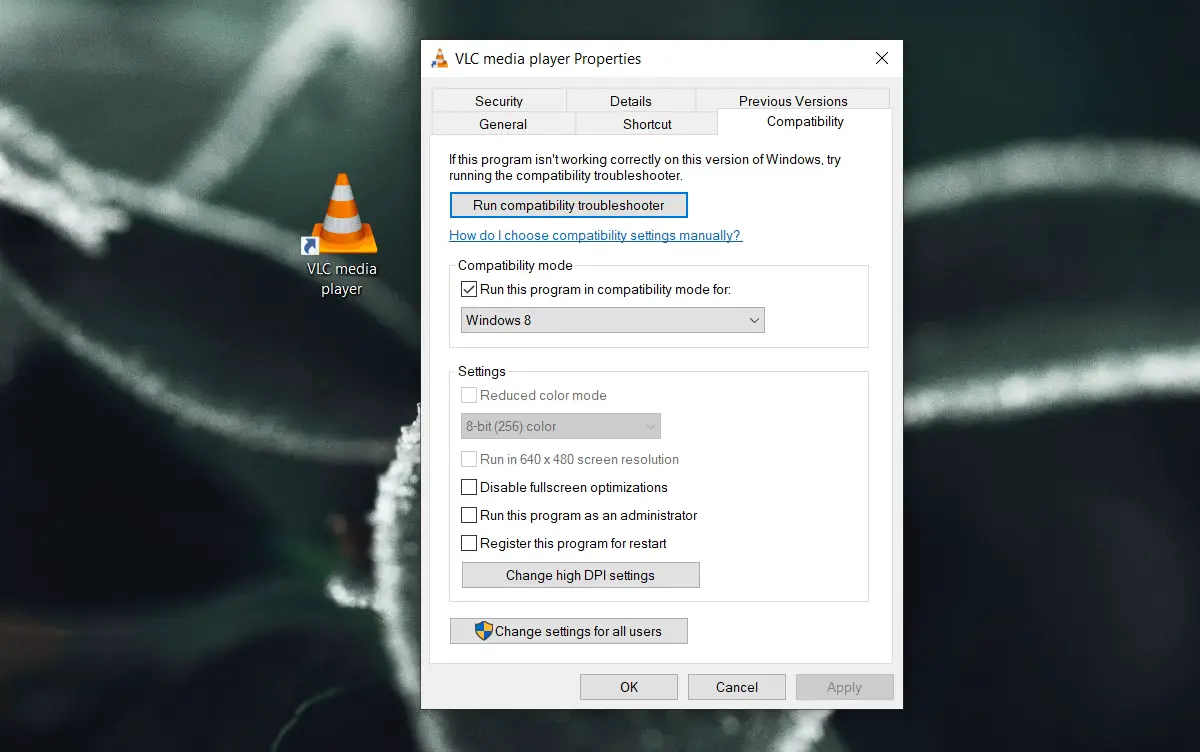Check Run this program as an administrator

[x=469, y=515]
